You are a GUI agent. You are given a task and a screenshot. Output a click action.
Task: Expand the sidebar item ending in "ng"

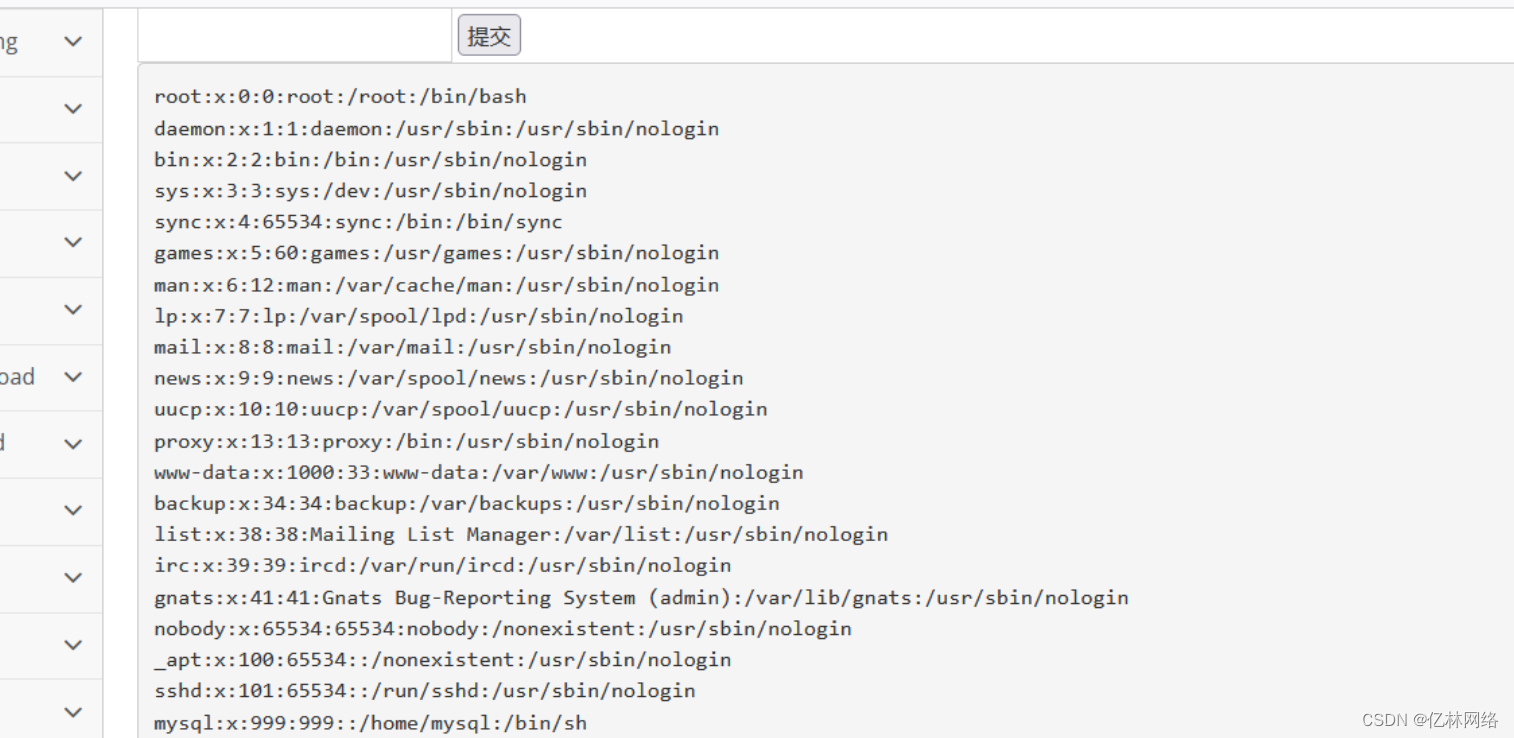coord(73,41)
